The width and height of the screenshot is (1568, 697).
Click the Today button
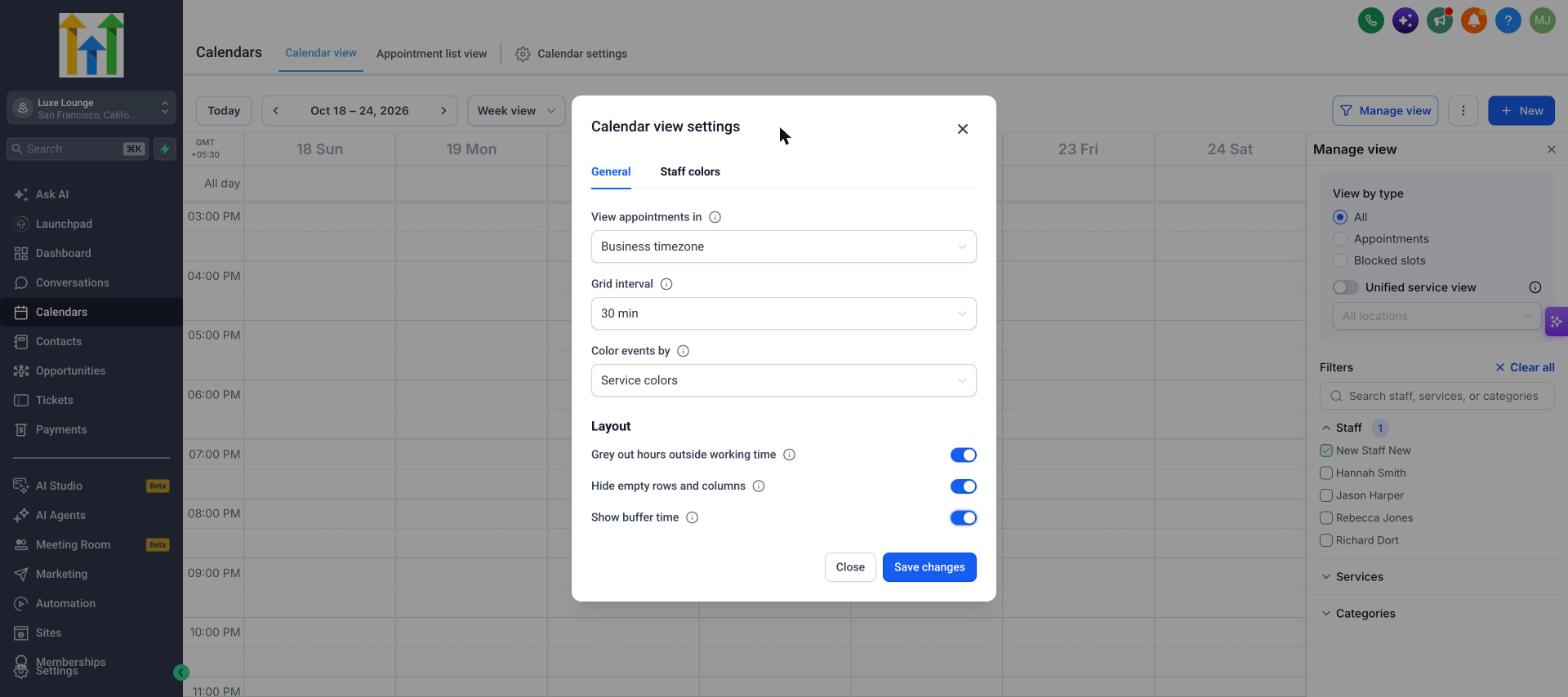tap(224, 111)
